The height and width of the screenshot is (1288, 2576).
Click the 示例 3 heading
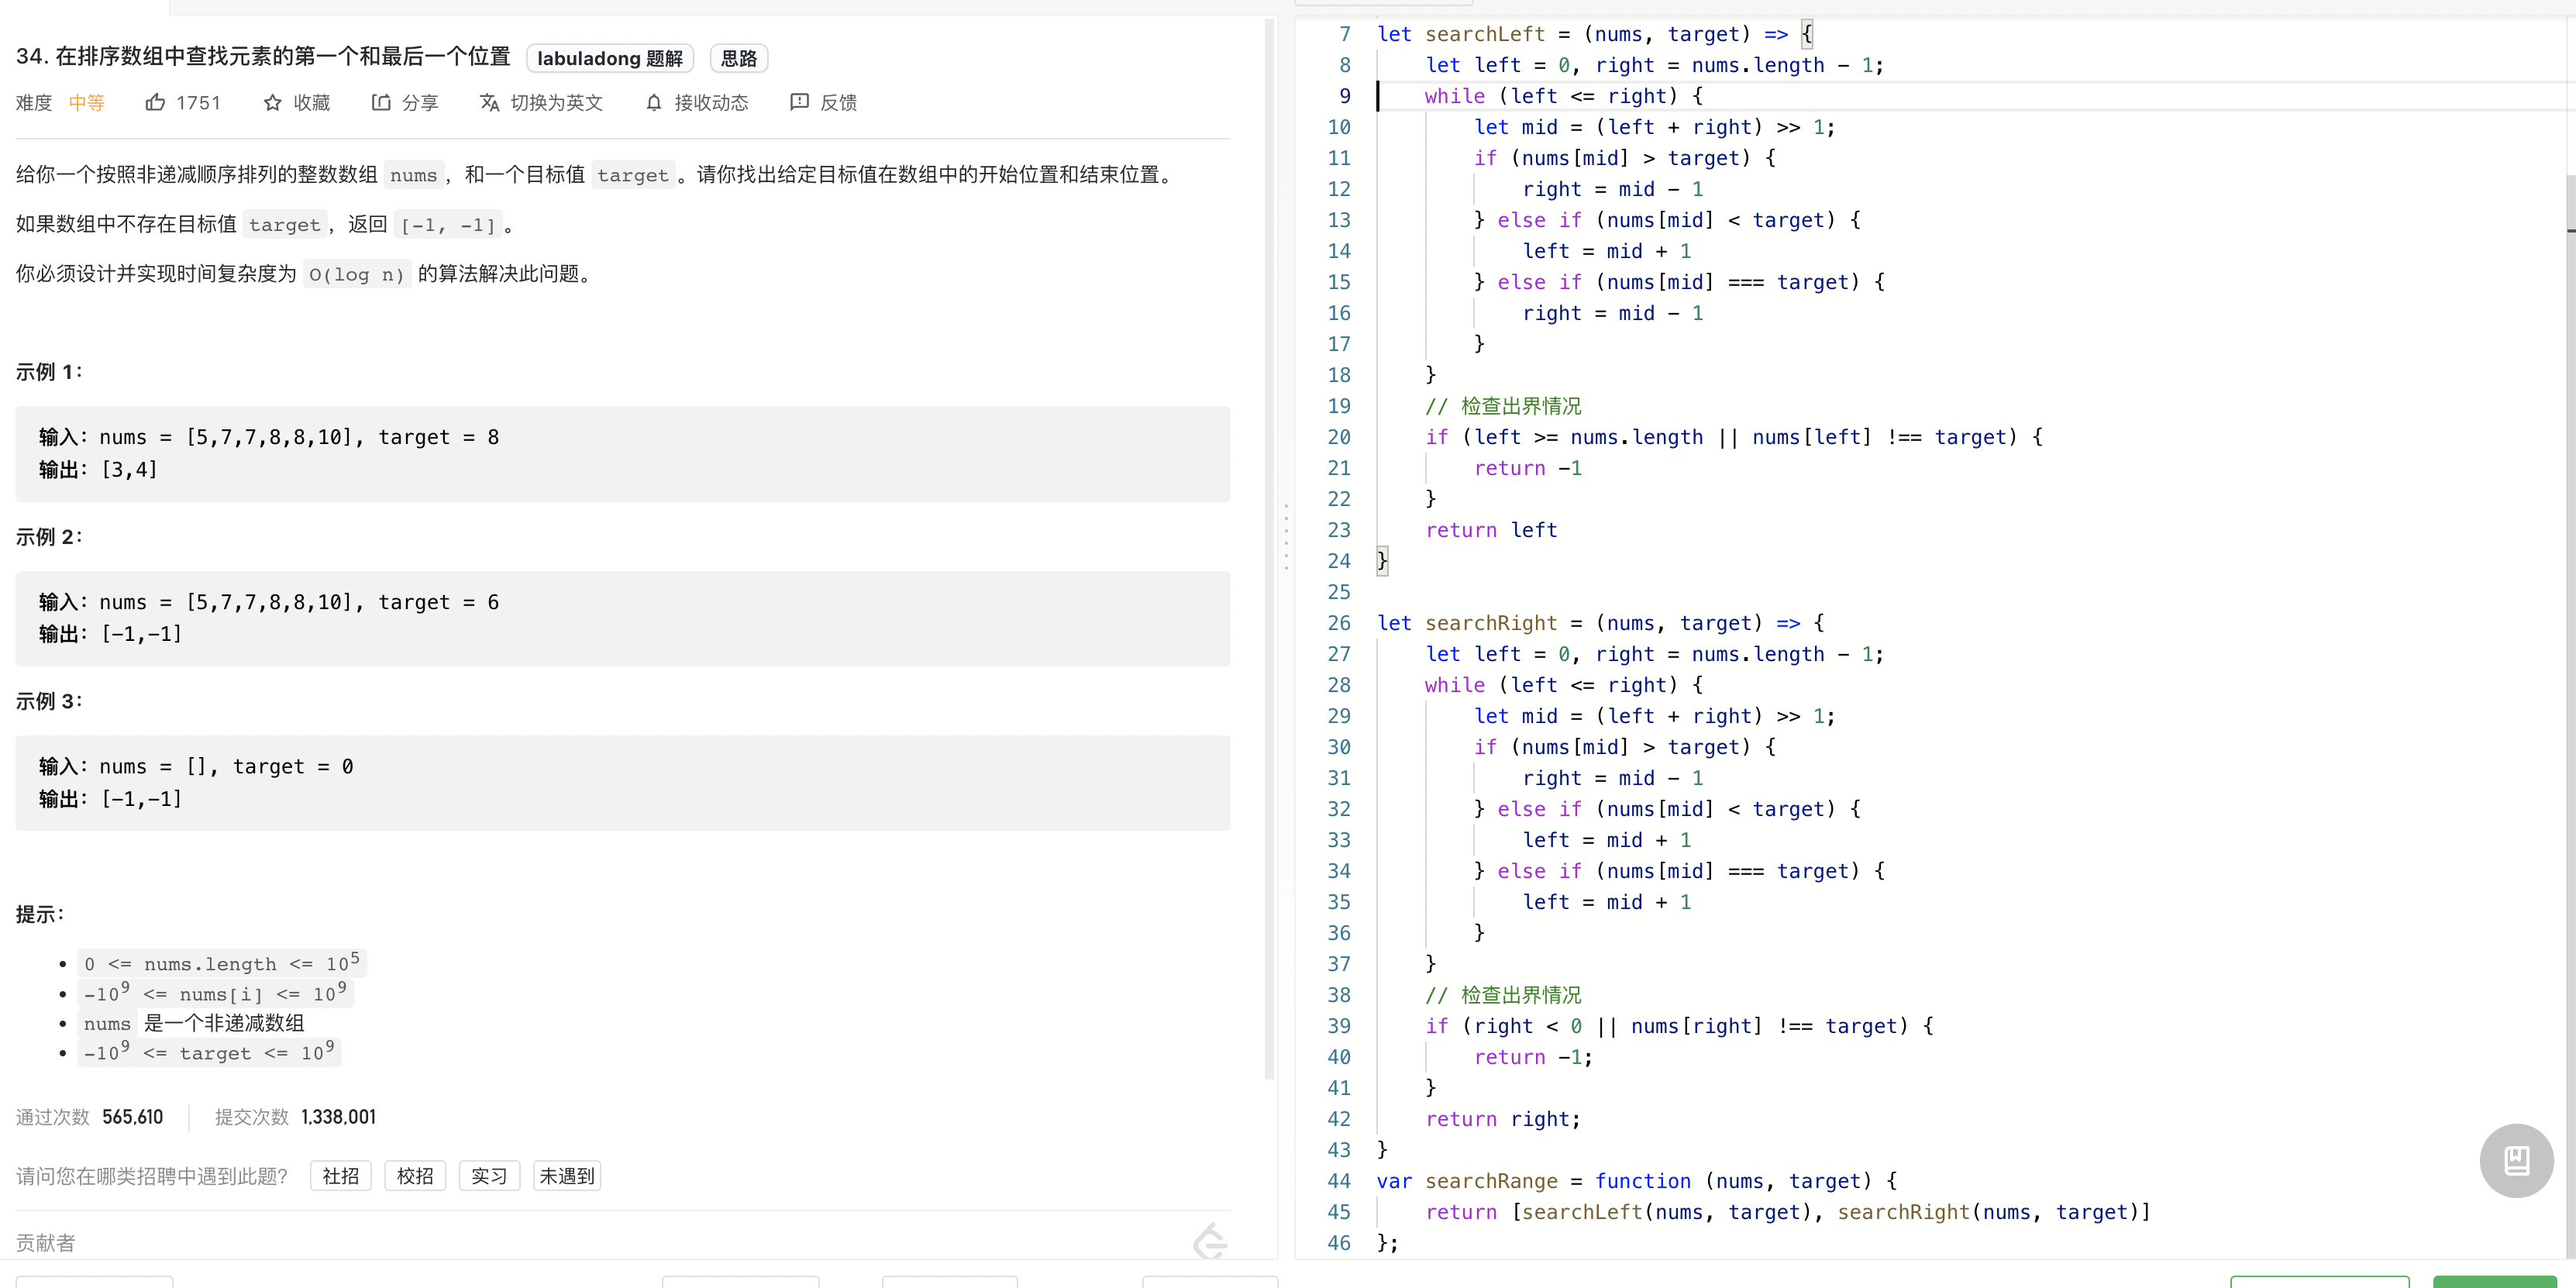pyautogui.click(x=49, y=701)
